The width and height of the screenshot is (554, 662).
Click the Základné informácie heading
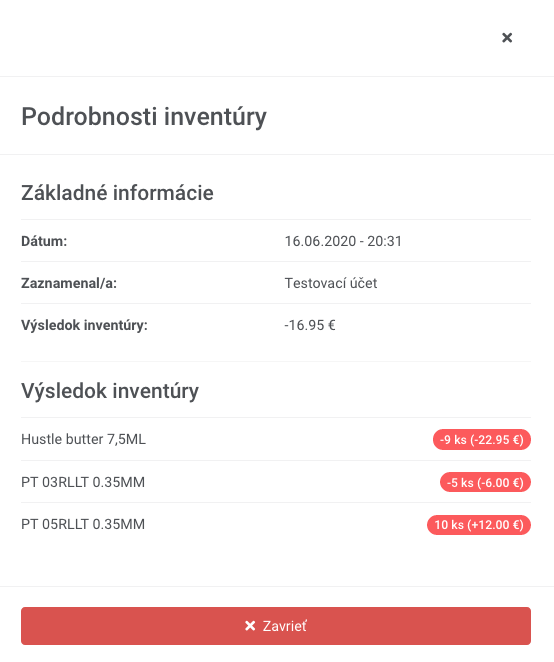[x=117, y=193]
